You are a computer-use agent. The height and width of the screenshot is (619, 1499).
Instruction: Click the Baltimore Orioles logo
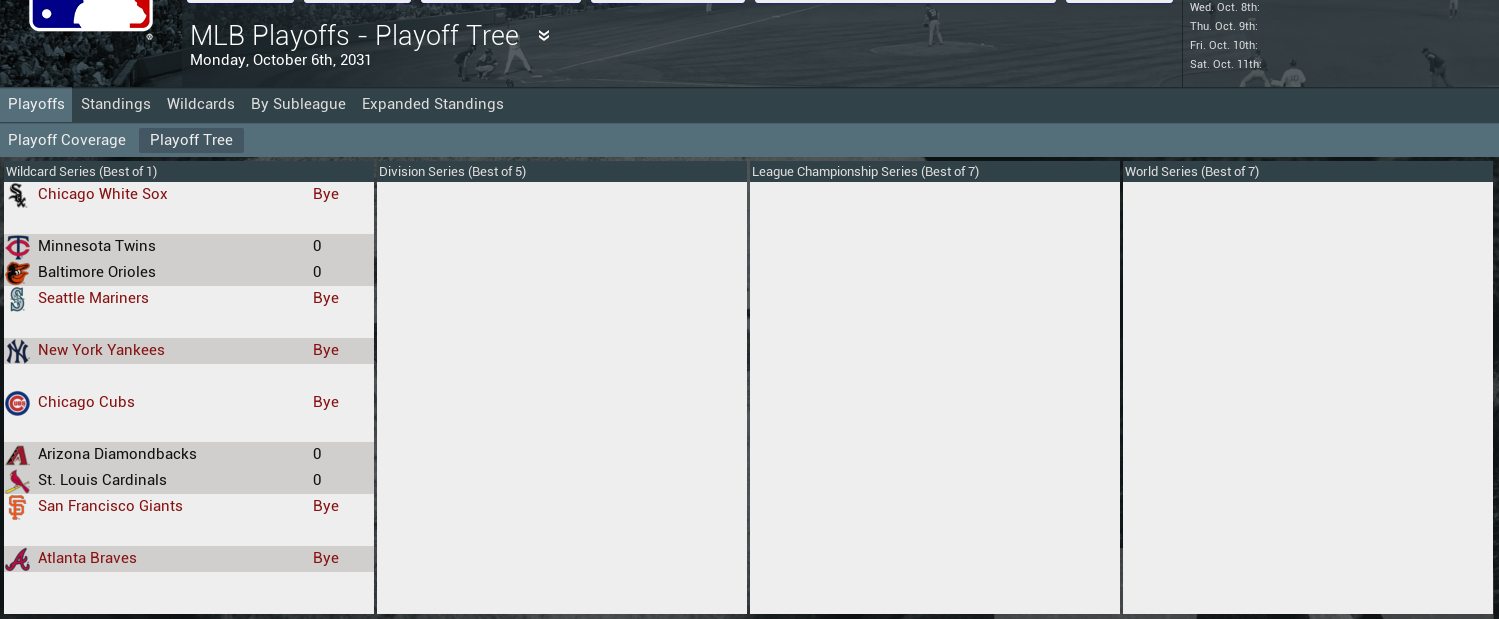[x=17, y=273]
